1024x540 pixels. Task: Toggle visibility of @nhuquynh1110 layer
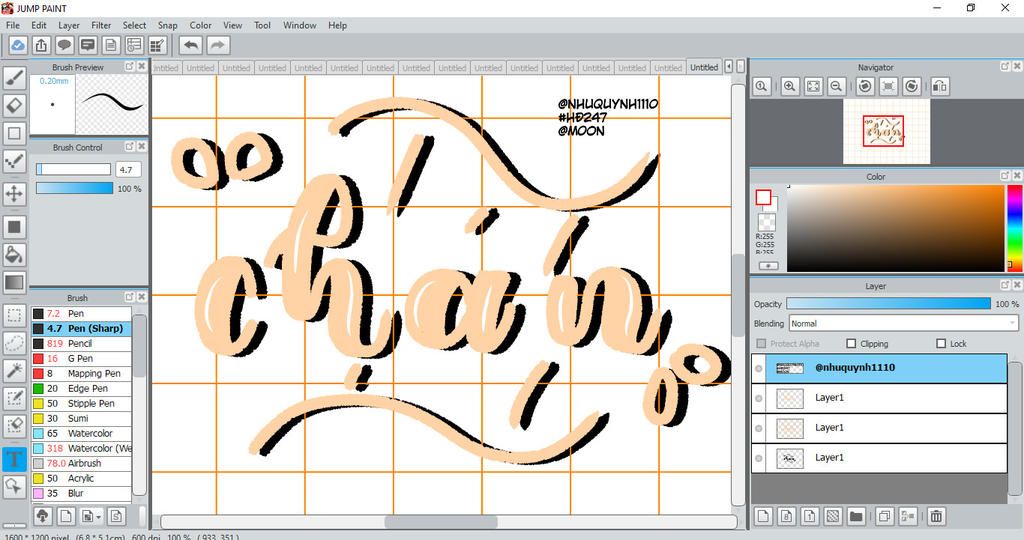[759, 368]
